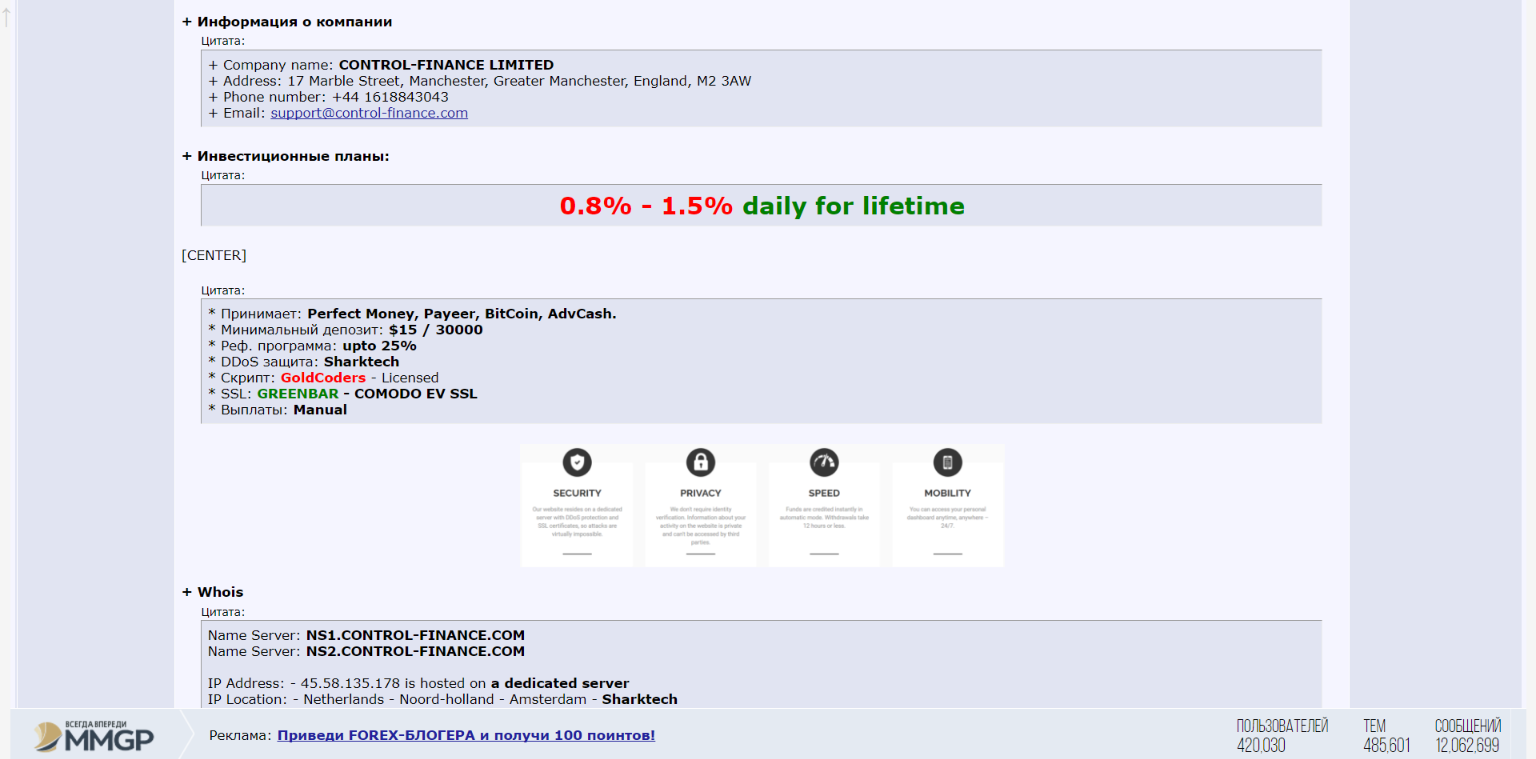Click the SECURITY card title

(x=577, y=493)
